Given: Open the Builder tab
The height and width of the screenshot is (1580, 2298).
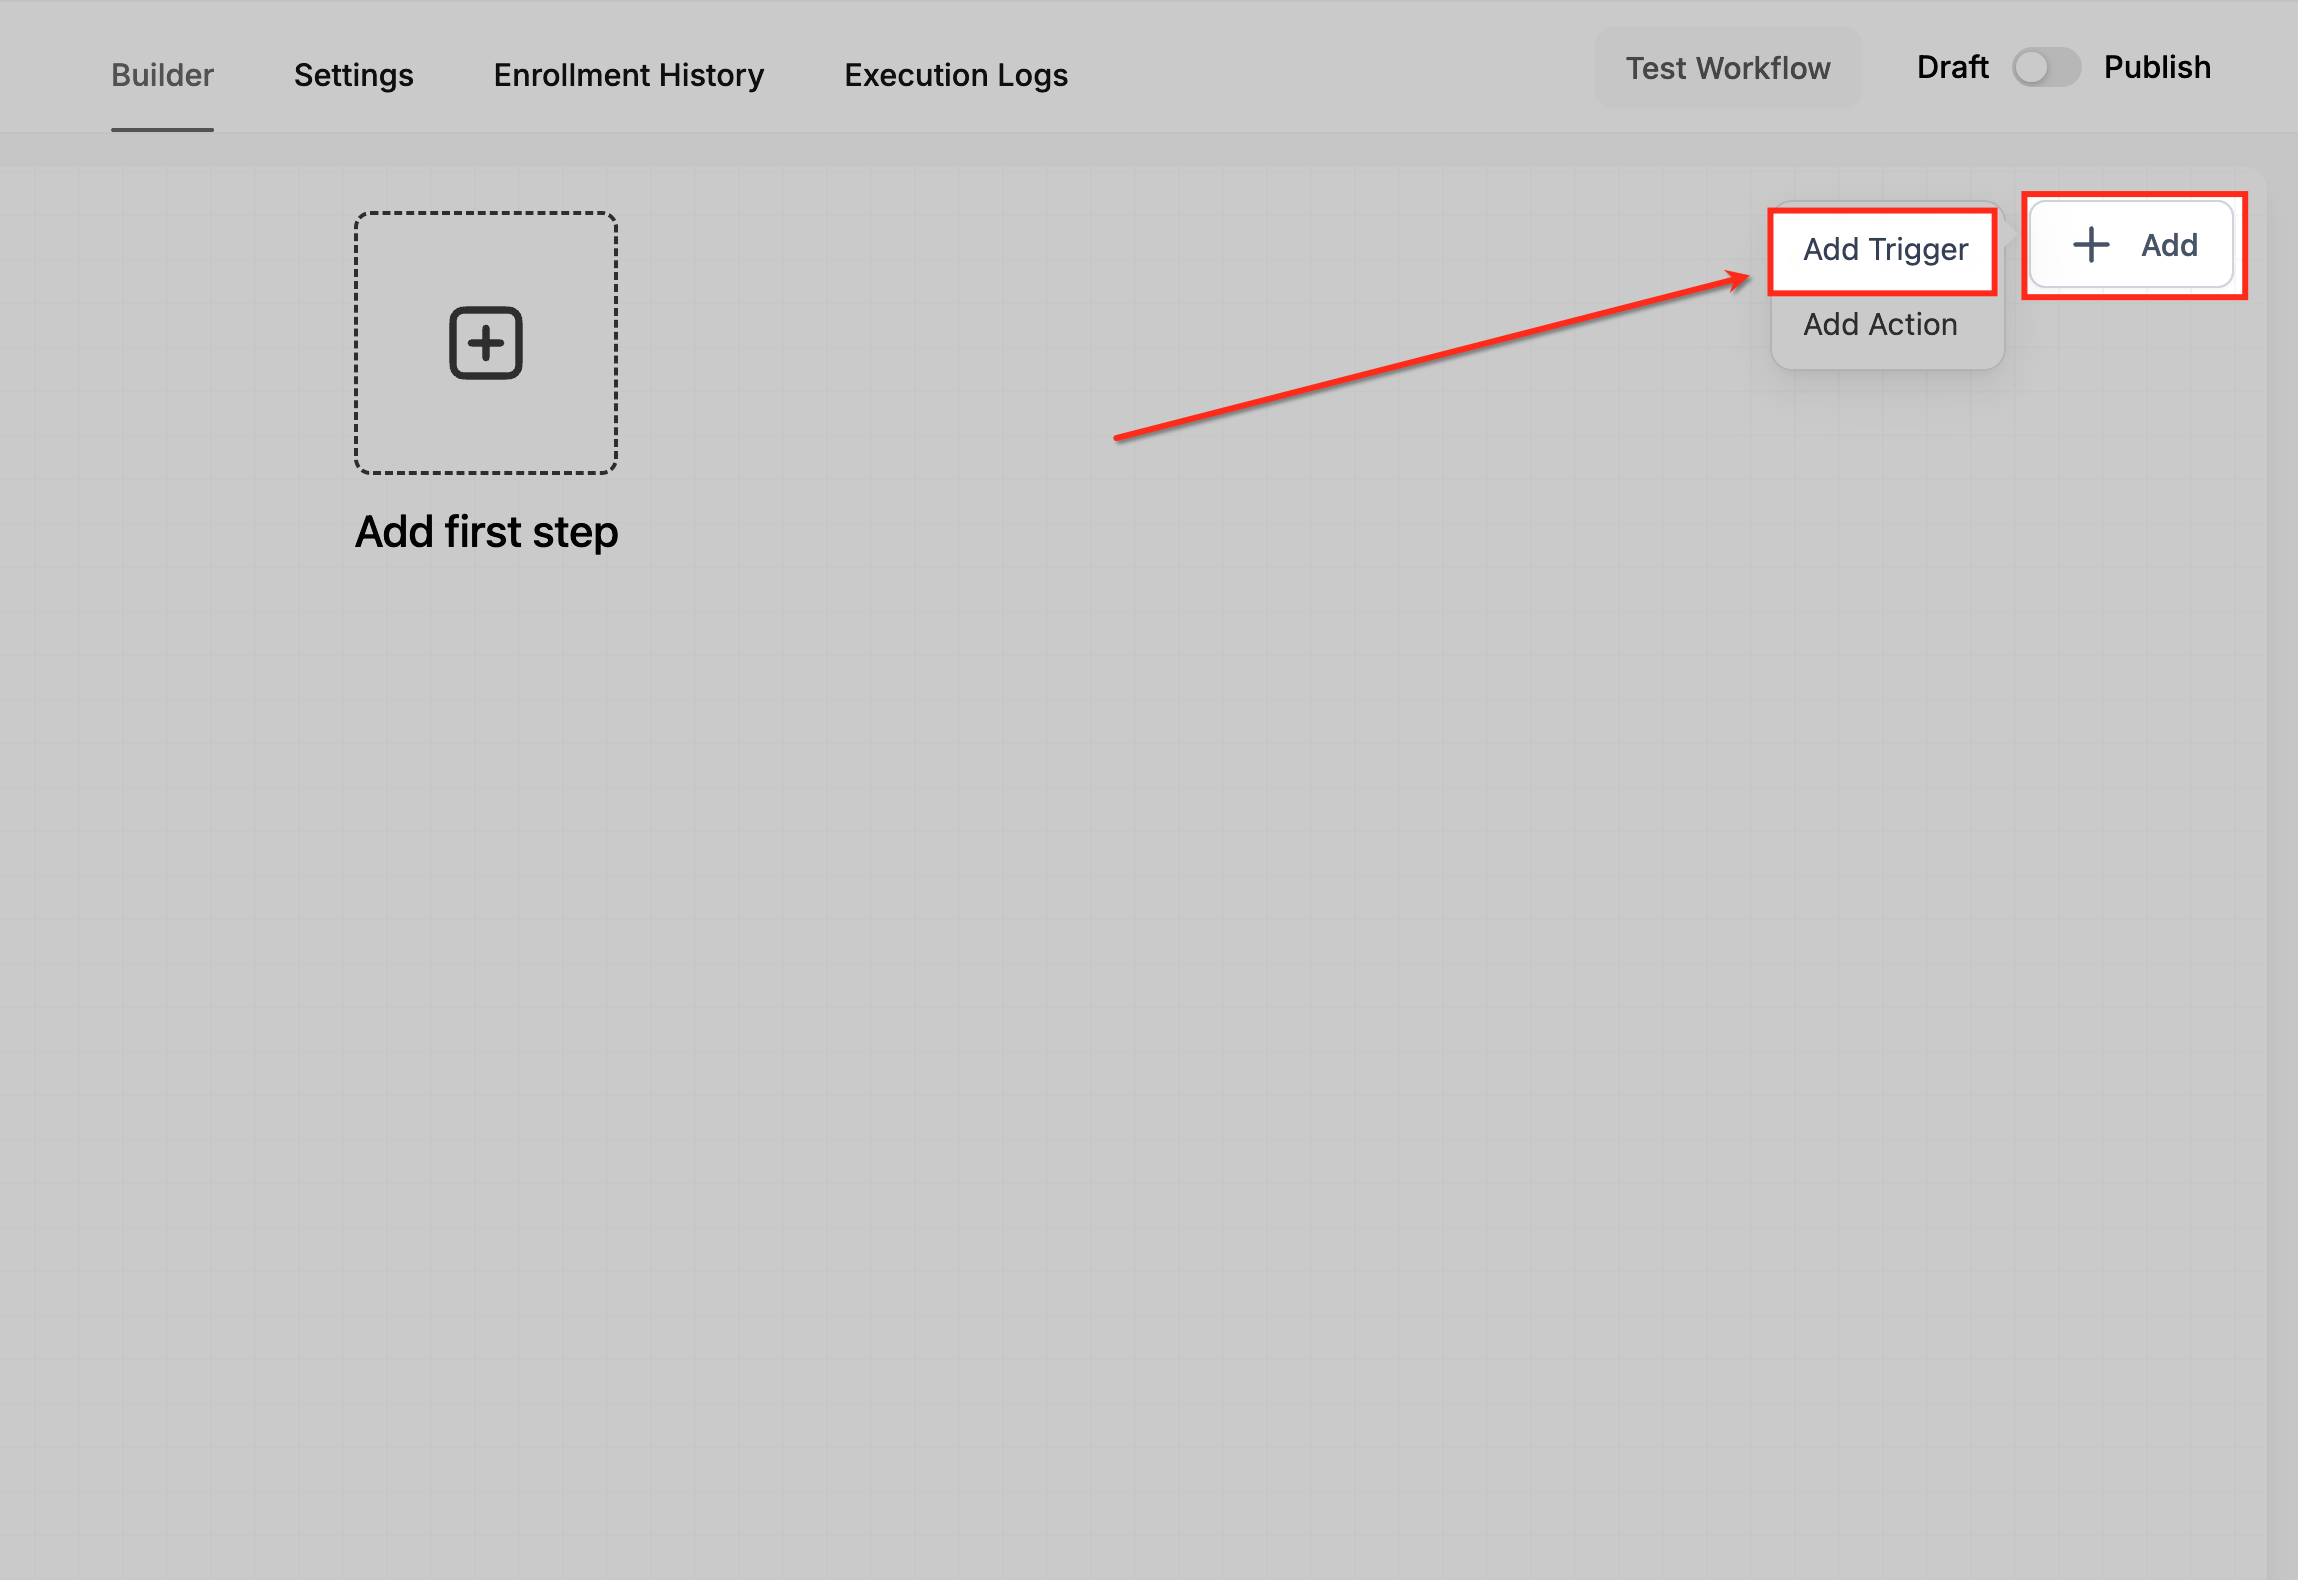Looking at the screenshot, I should coord(162,75).
